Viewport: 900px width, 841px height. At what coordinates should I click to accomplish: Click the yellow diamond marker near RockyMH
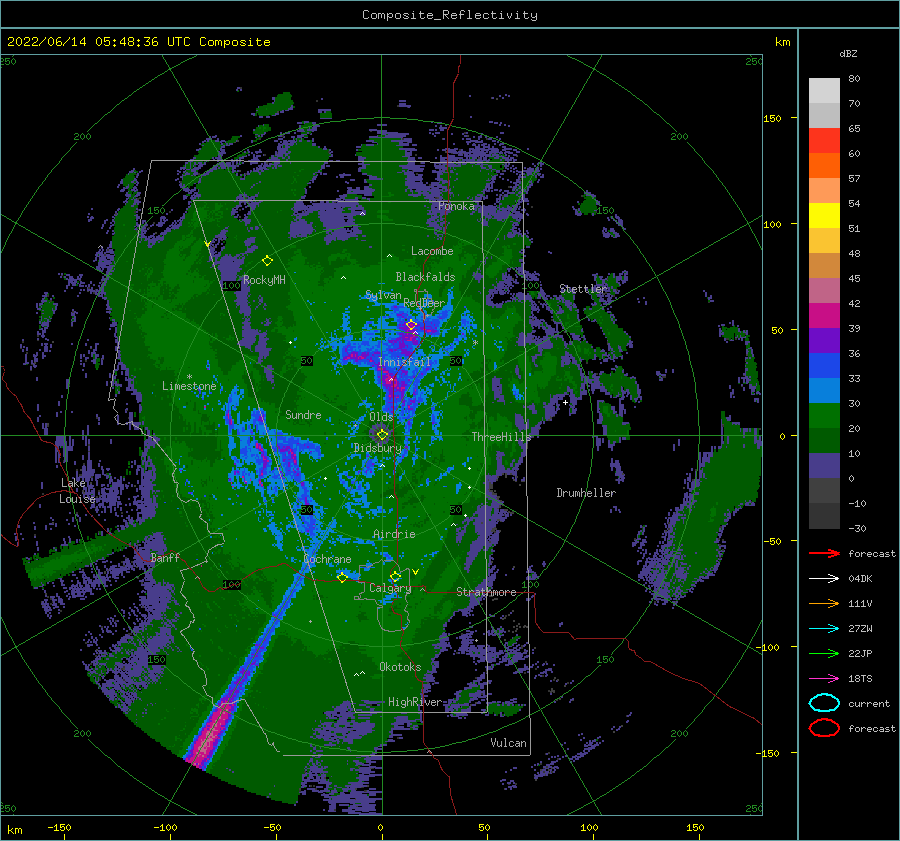click(x=267, y=261)
